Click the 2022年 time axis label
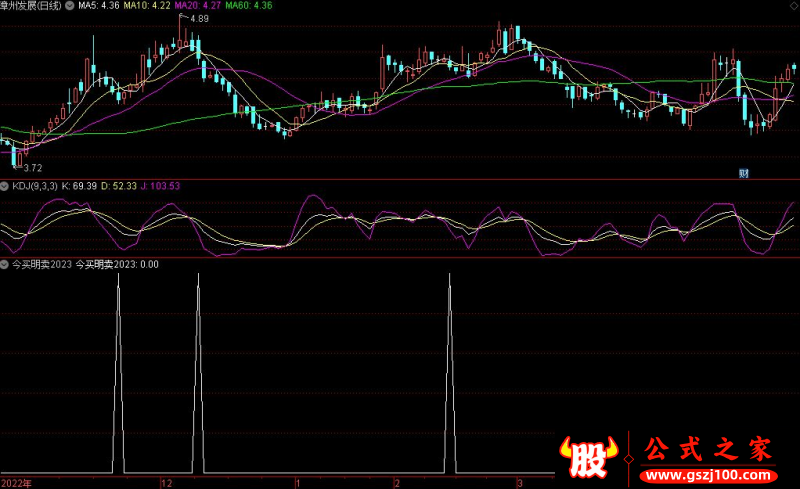Image resolution: width=800 pixels, height=489 pixels. (15, 482)
